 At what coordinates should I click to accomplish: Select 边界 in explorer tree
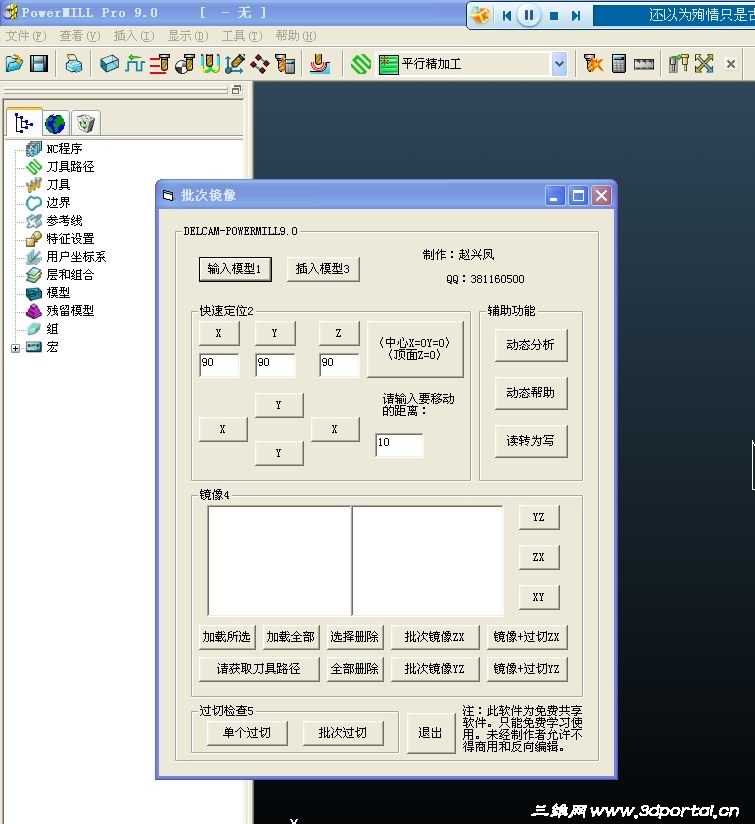[58, 202]
